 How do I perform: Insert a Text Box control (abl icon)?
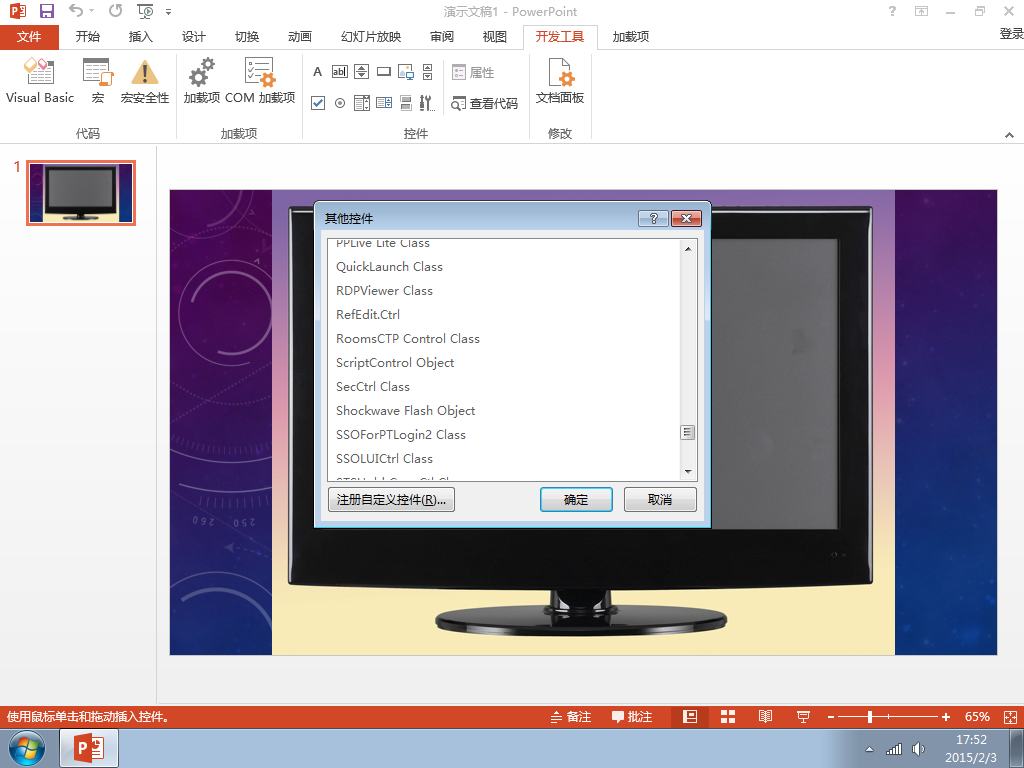pyautogui.click(x=340, y=72)
